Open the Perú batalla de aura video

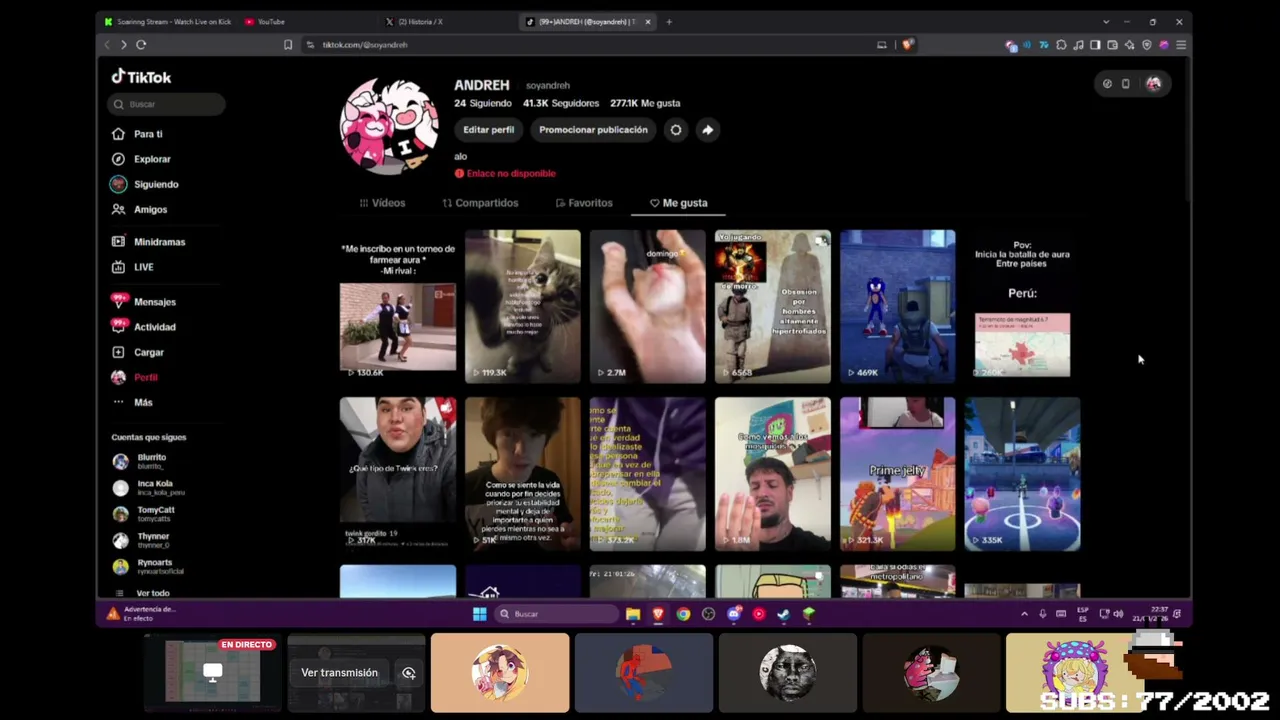point(1022,307)
